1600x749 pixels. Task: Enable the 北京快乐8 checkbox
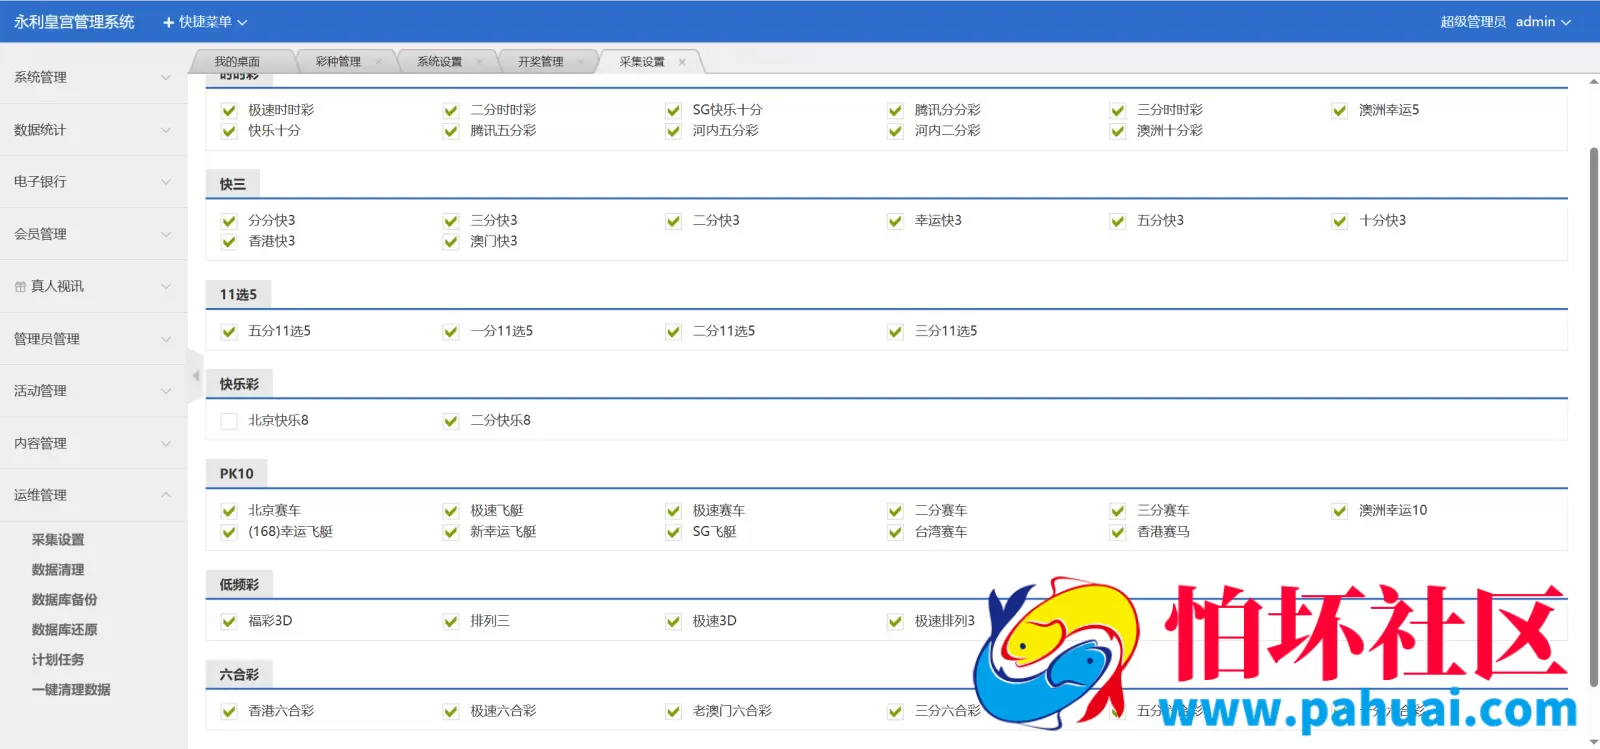click(229, 421)
